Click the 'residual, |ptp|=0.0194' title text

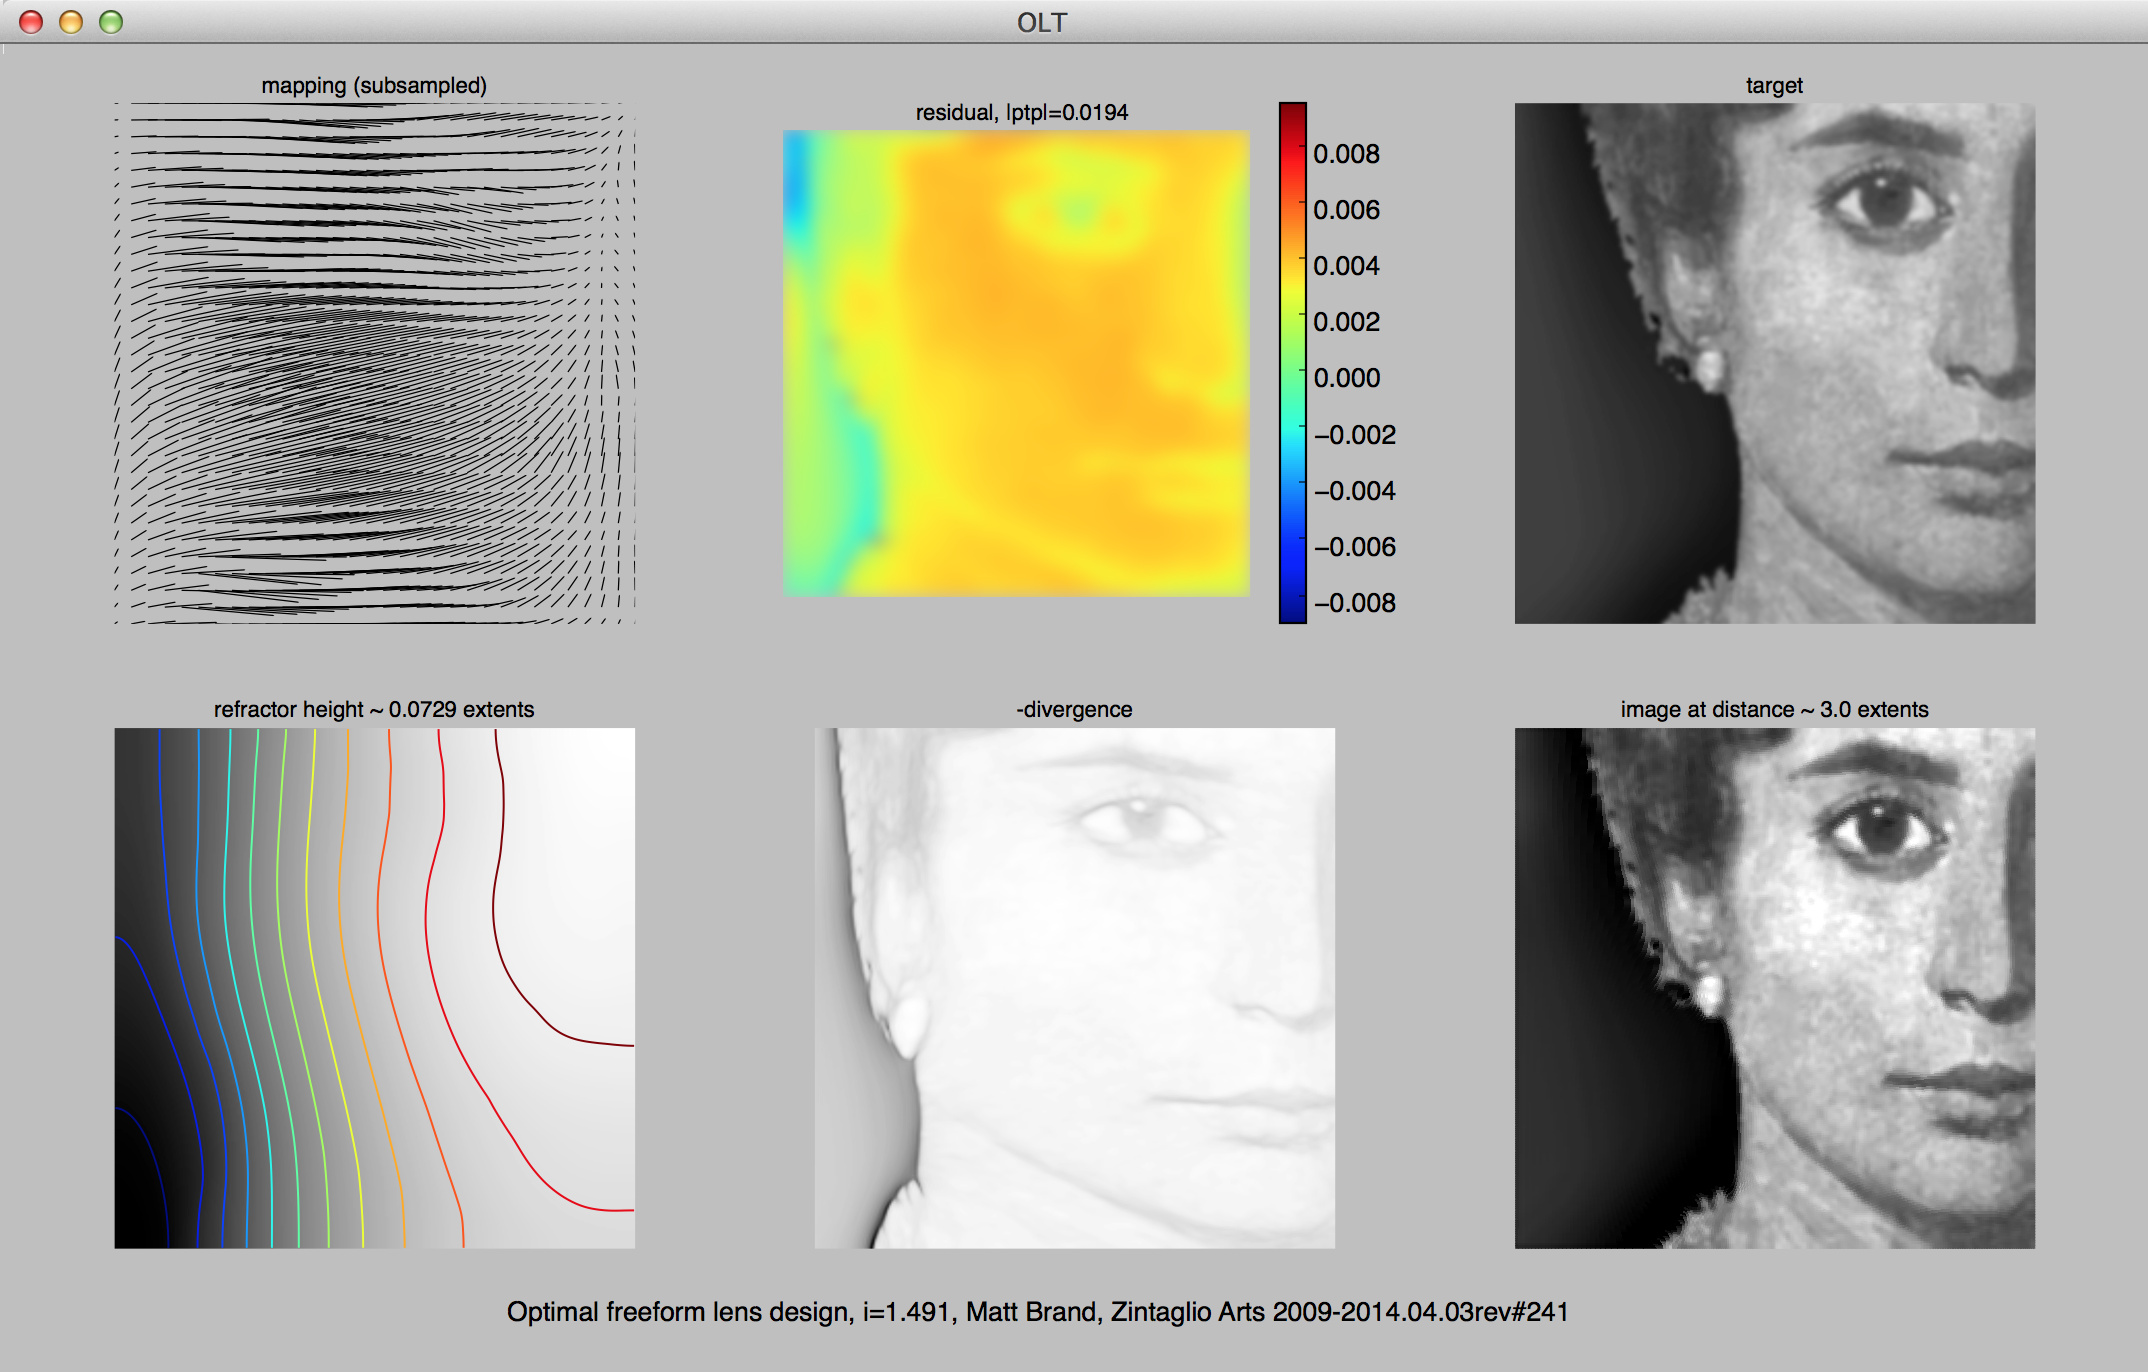1021,112
